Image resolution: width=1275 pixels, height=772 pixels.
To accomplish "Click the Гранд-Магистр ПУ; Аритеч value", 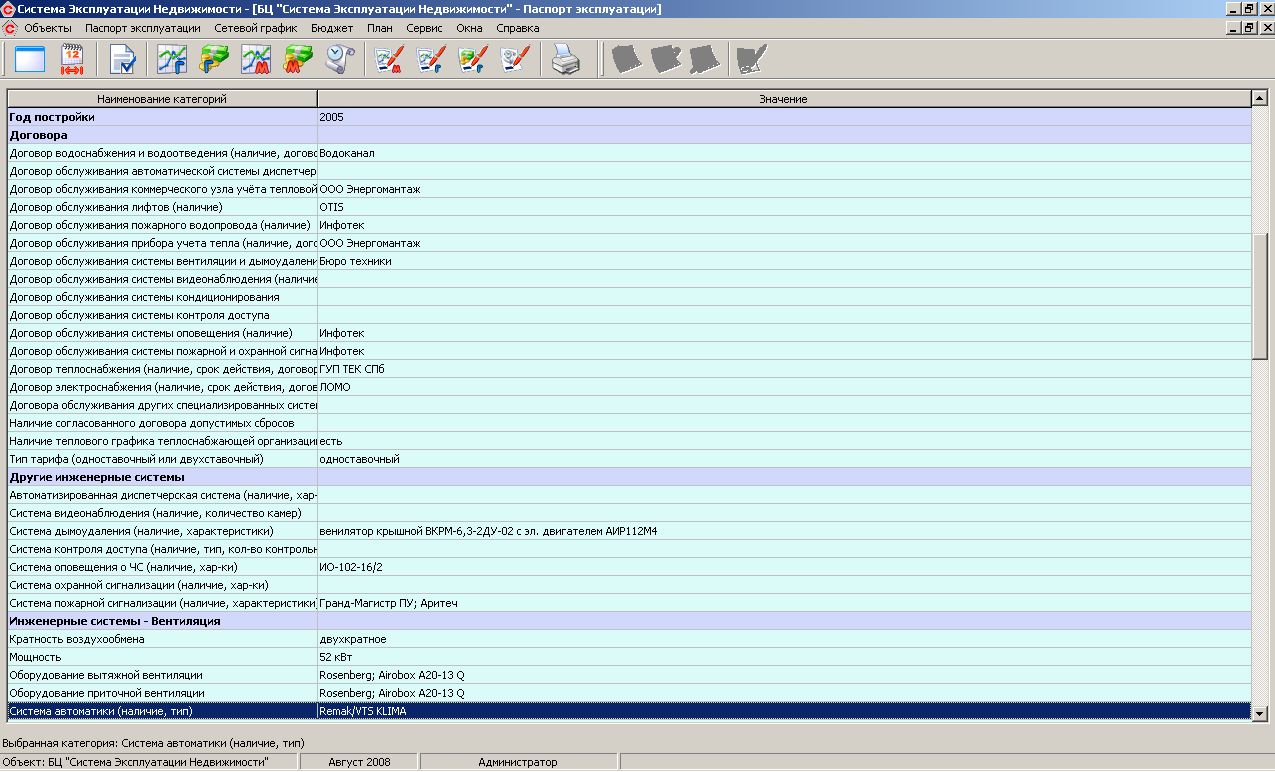I will (390, 603).
